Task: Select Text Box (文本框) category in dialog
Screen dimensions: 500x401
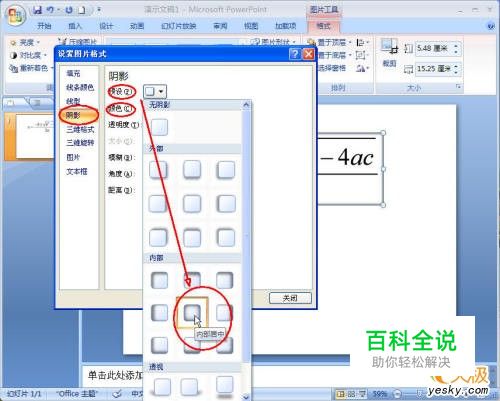Action: click(77, 171)
